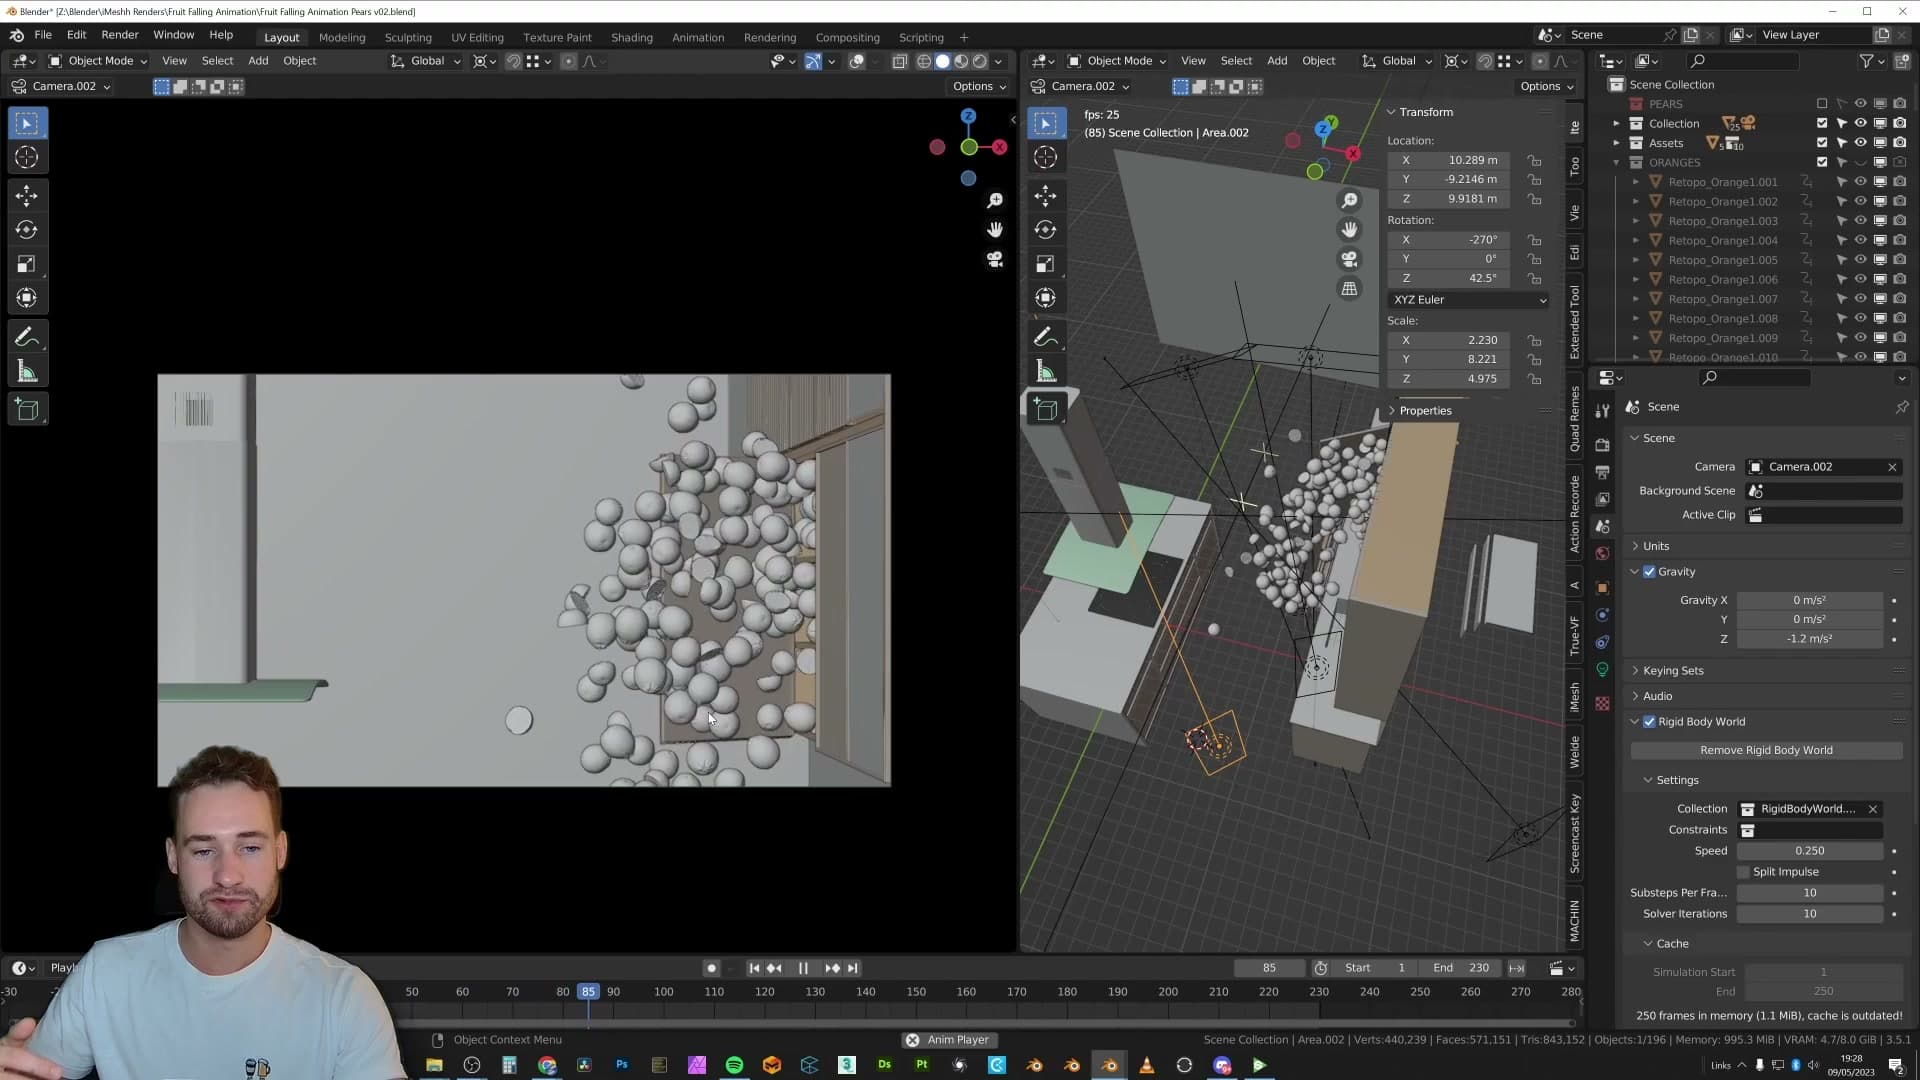Disable the Rigid Body World checkbox

[x=1649, y=722]
